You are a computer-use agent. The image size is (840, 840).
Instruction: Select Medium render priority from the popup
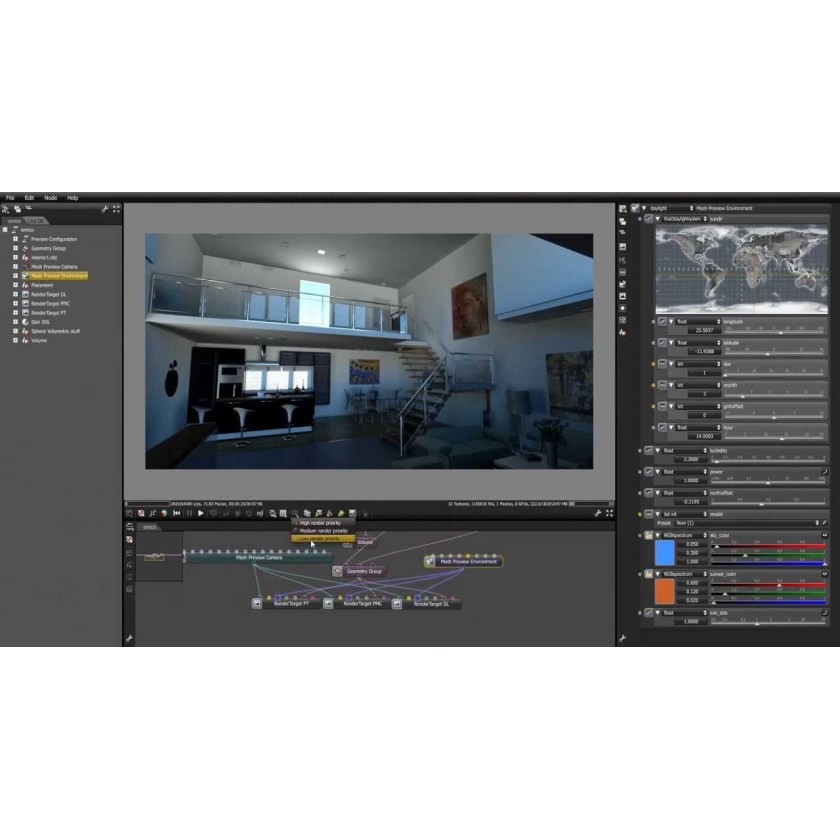point(323,530)
